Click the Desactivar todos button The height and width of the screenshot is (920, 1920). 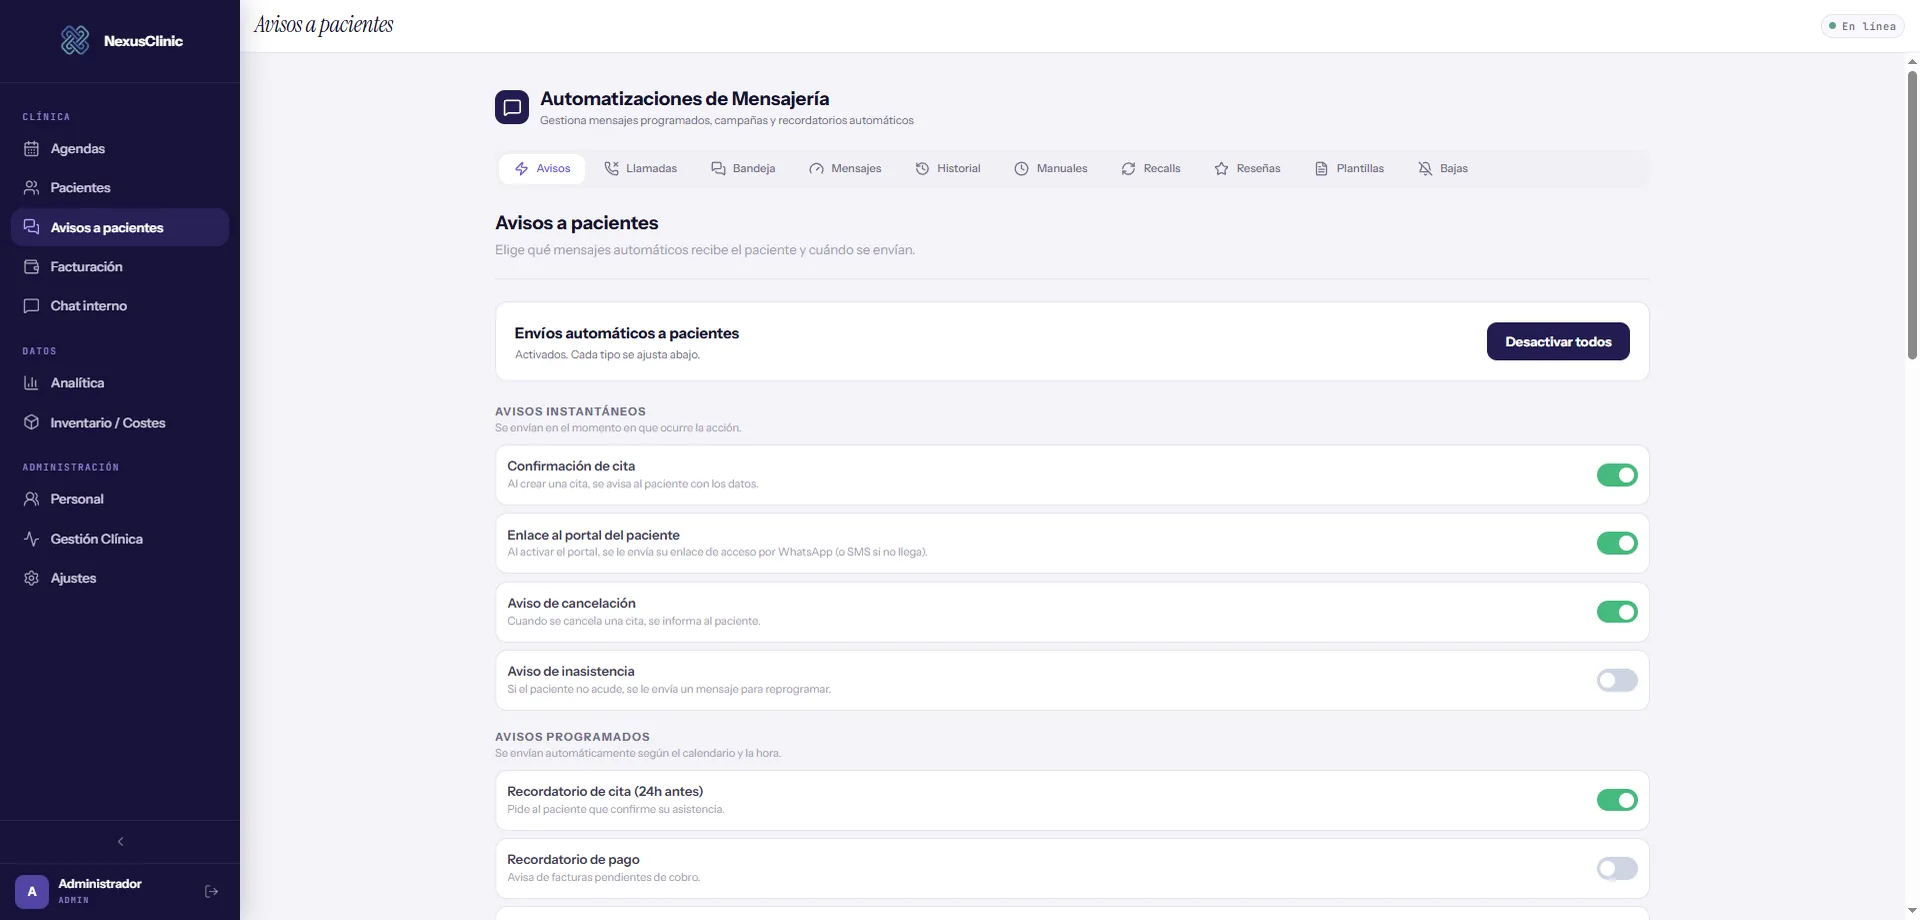tap(1558, 341)
